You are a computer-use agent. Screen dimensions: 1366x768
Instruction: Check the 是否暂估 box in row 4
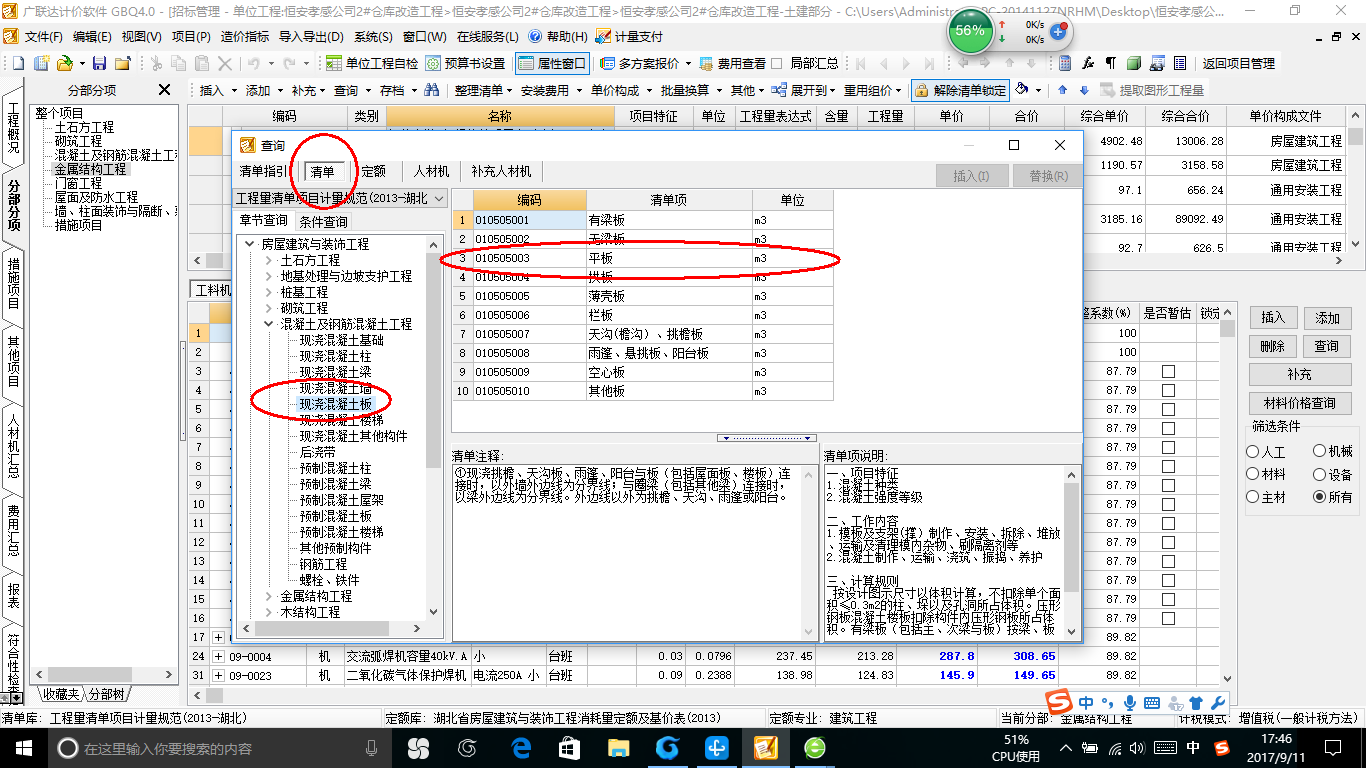(1168, 390)
